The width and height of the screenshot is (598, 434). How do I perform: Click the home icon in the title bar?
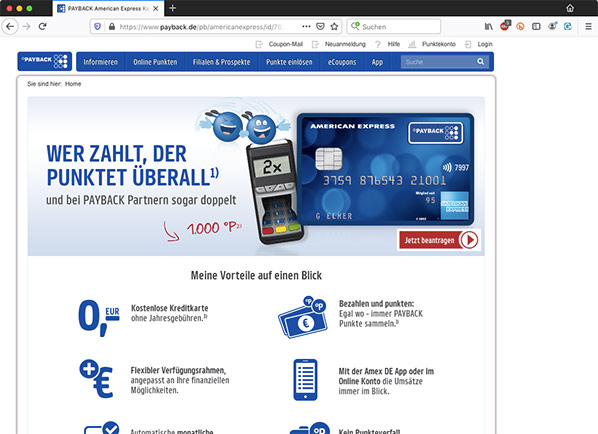pyautogui.click(x=570, y=8)
